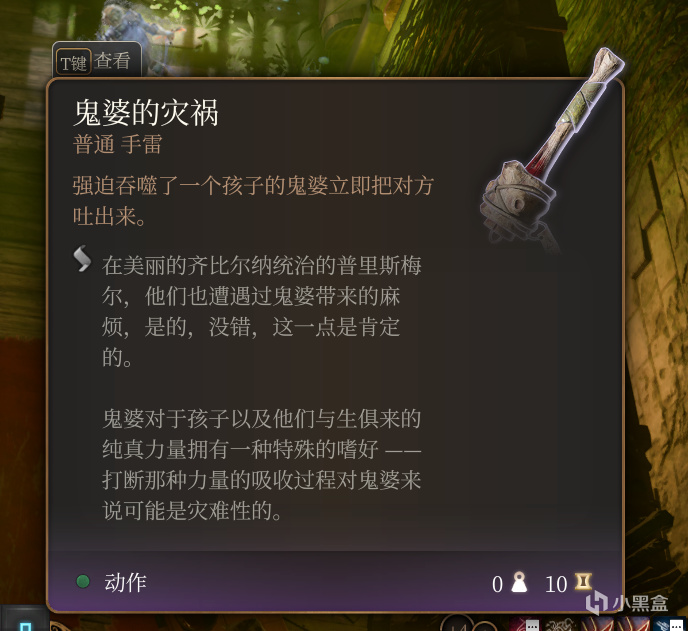Click the round button on bottom hotbar
The width and height of the screenshot is (688, 631).
[x=457, y=624]
